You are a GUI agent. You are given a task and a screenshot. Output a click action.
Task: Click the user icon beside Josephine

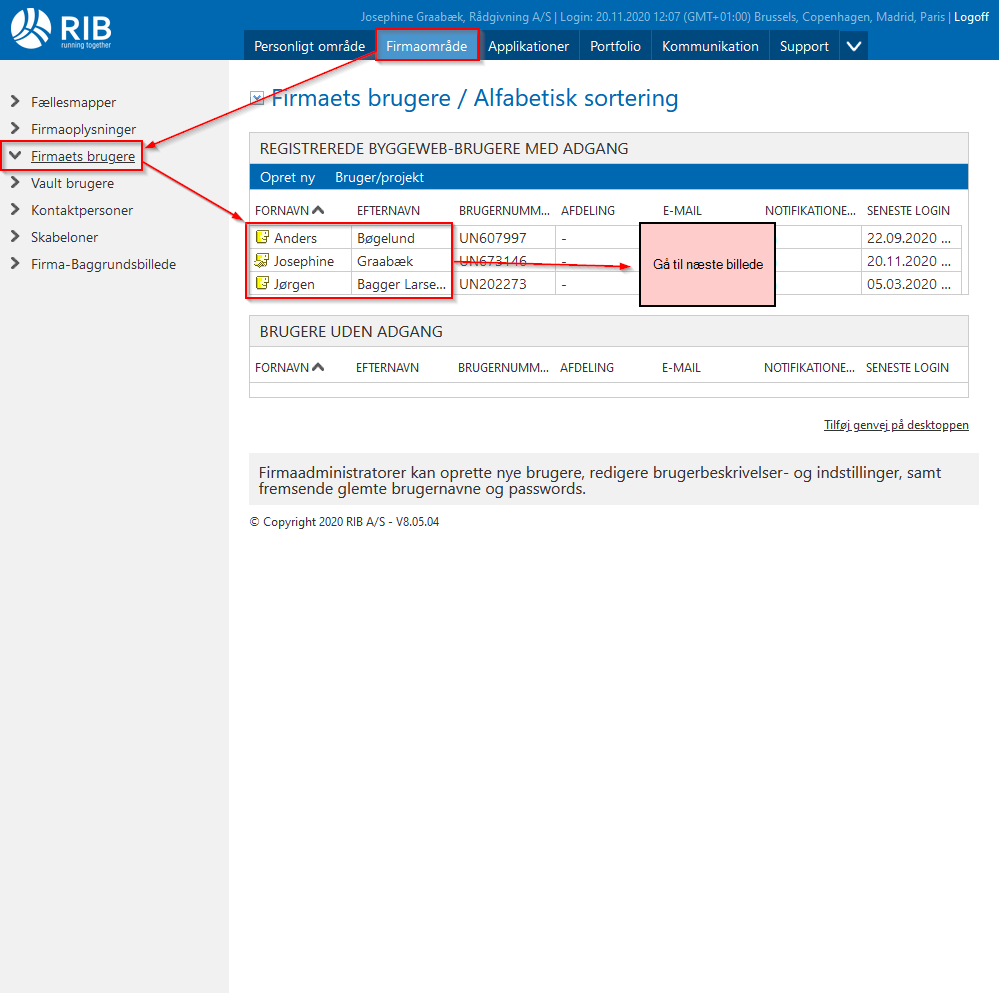tap(262, 261)
